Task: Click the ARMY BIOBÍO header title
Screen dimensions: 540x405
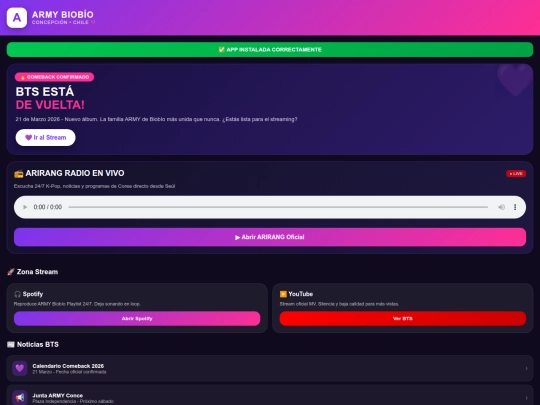Action: click(x=63, y=14)
